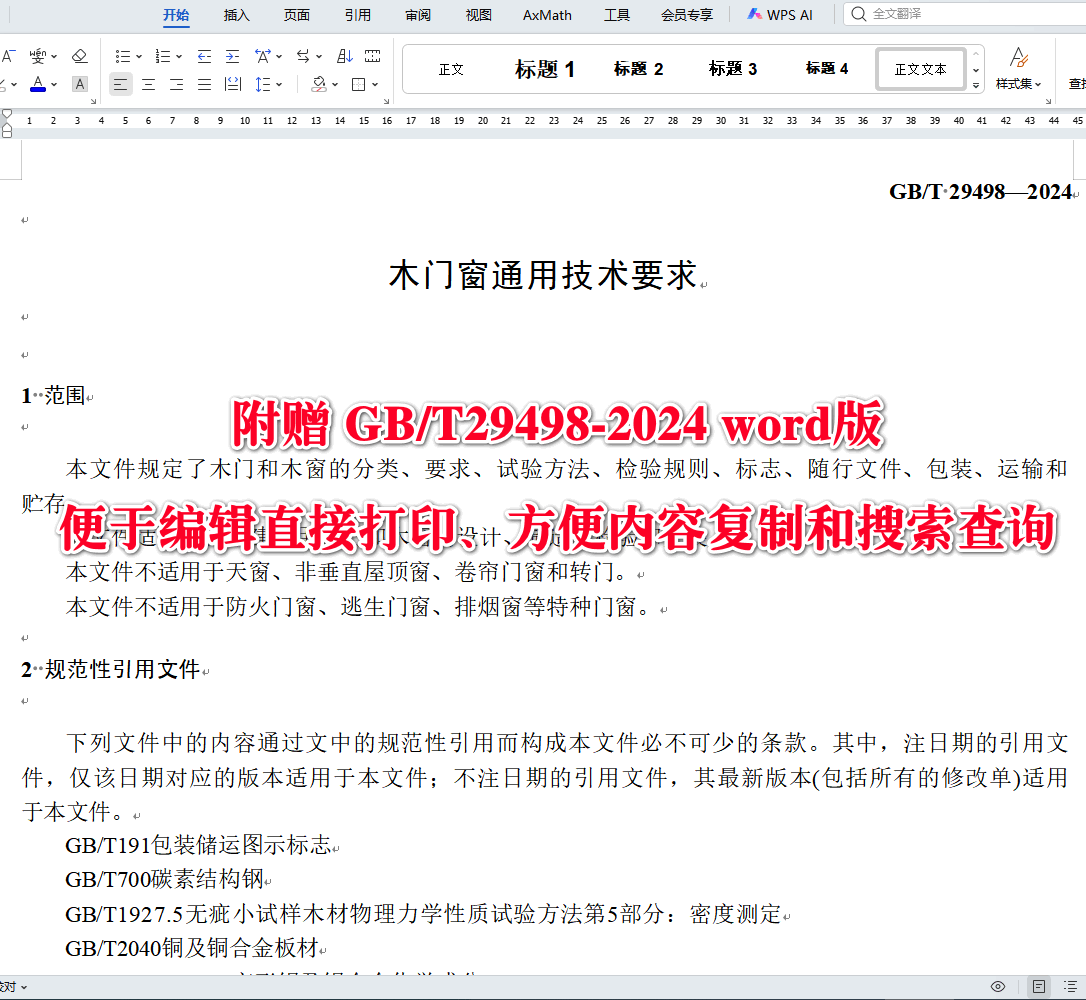Viewport: 1086px width, 1000px height.
Task: Select the clear formatting eraser tool
Action: point(80,56)
